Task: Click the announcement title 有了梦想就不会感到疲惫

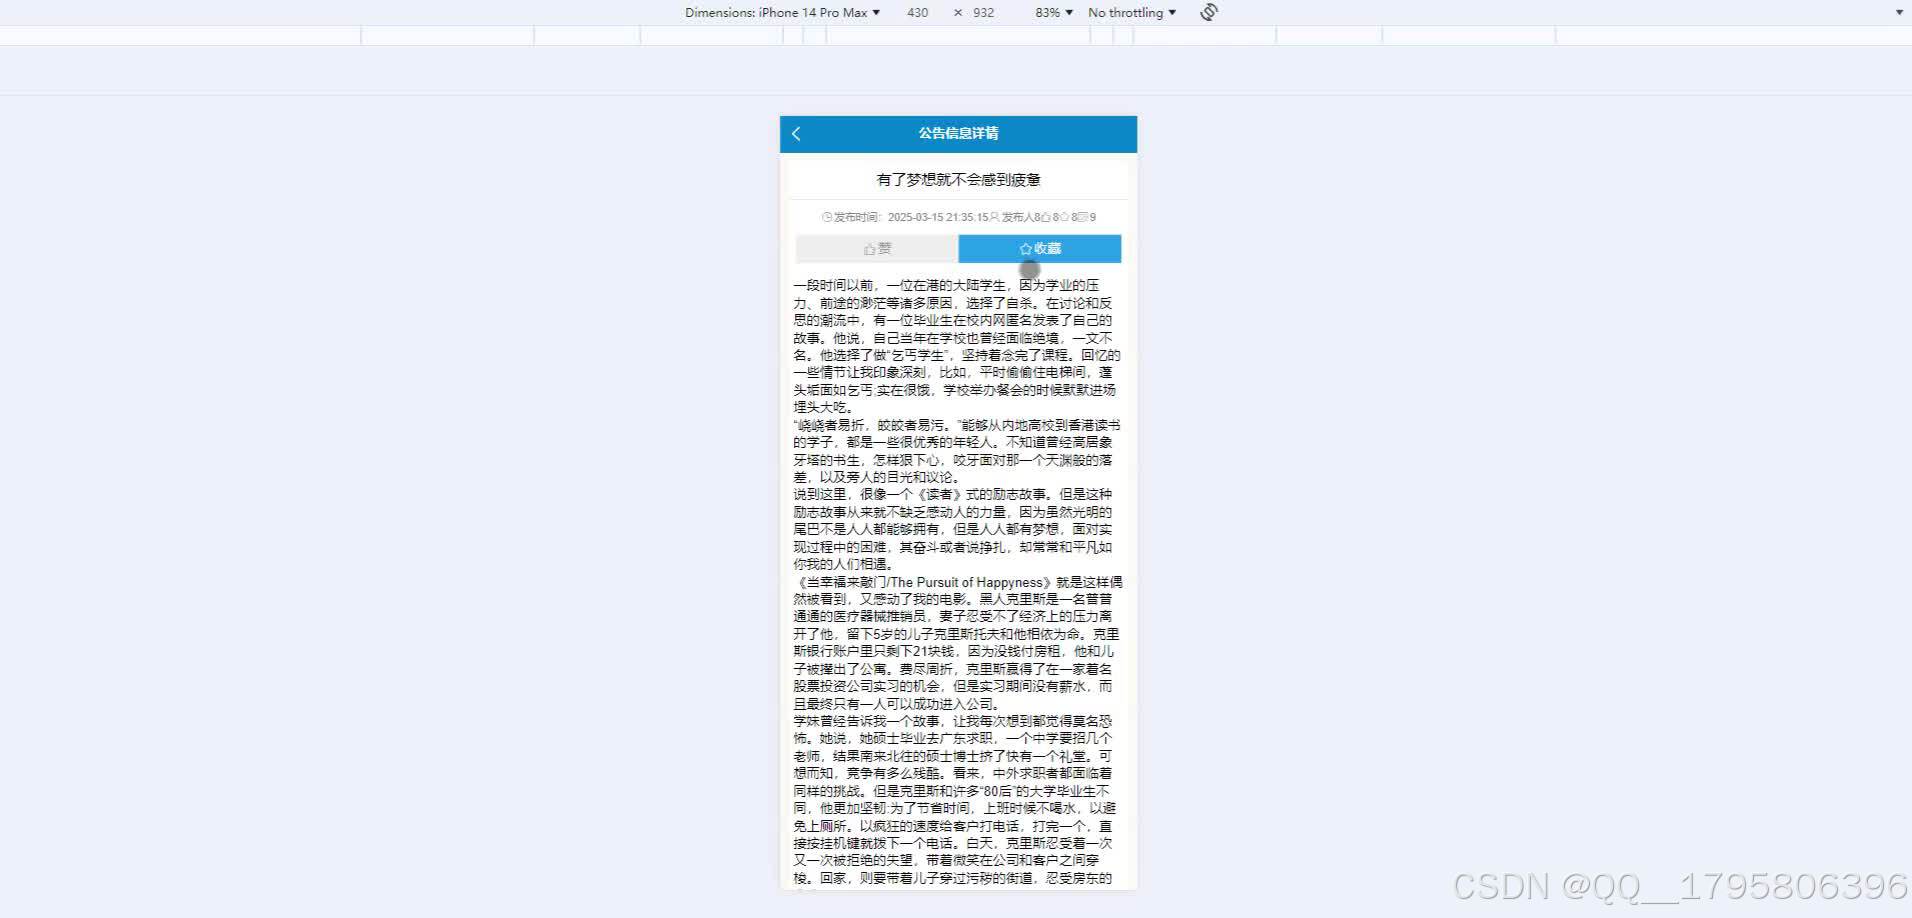Action: coord(957,178)
